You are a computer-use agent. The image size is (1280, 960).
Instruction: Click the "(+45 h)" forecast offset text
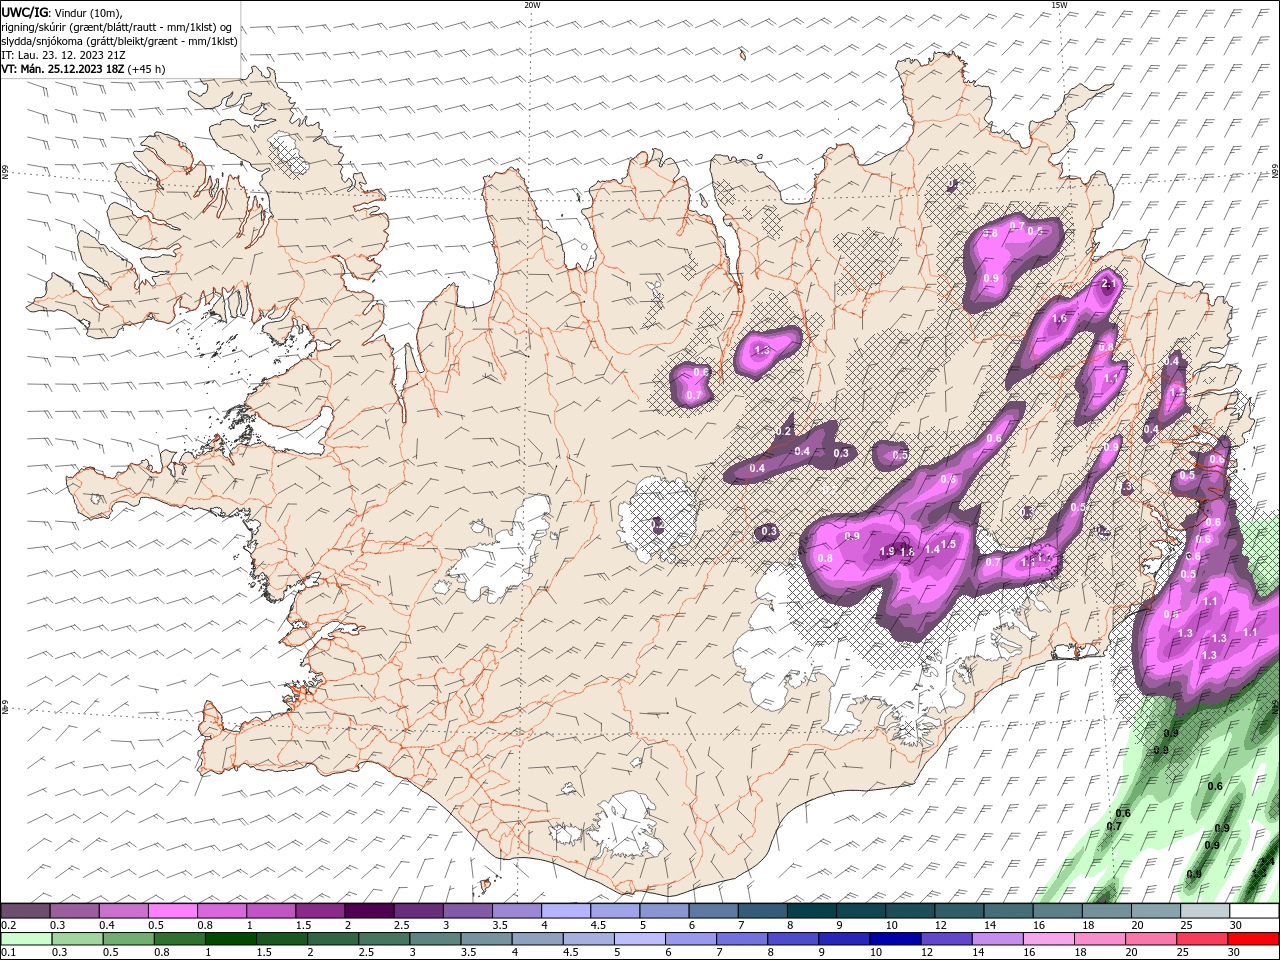tap(147, 69)
